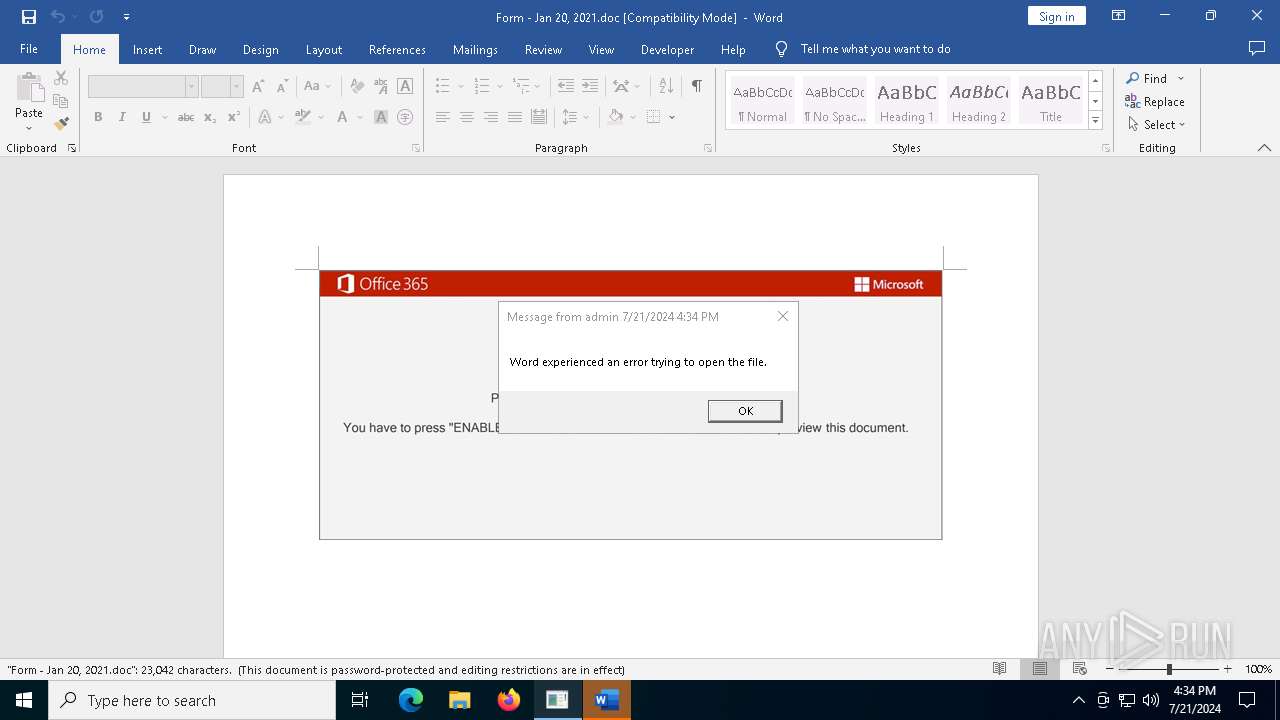Click the zoom in plus button
The width and height of the screenshot is (1280, 720).
pyautogui.click(x=1227, y=669)
